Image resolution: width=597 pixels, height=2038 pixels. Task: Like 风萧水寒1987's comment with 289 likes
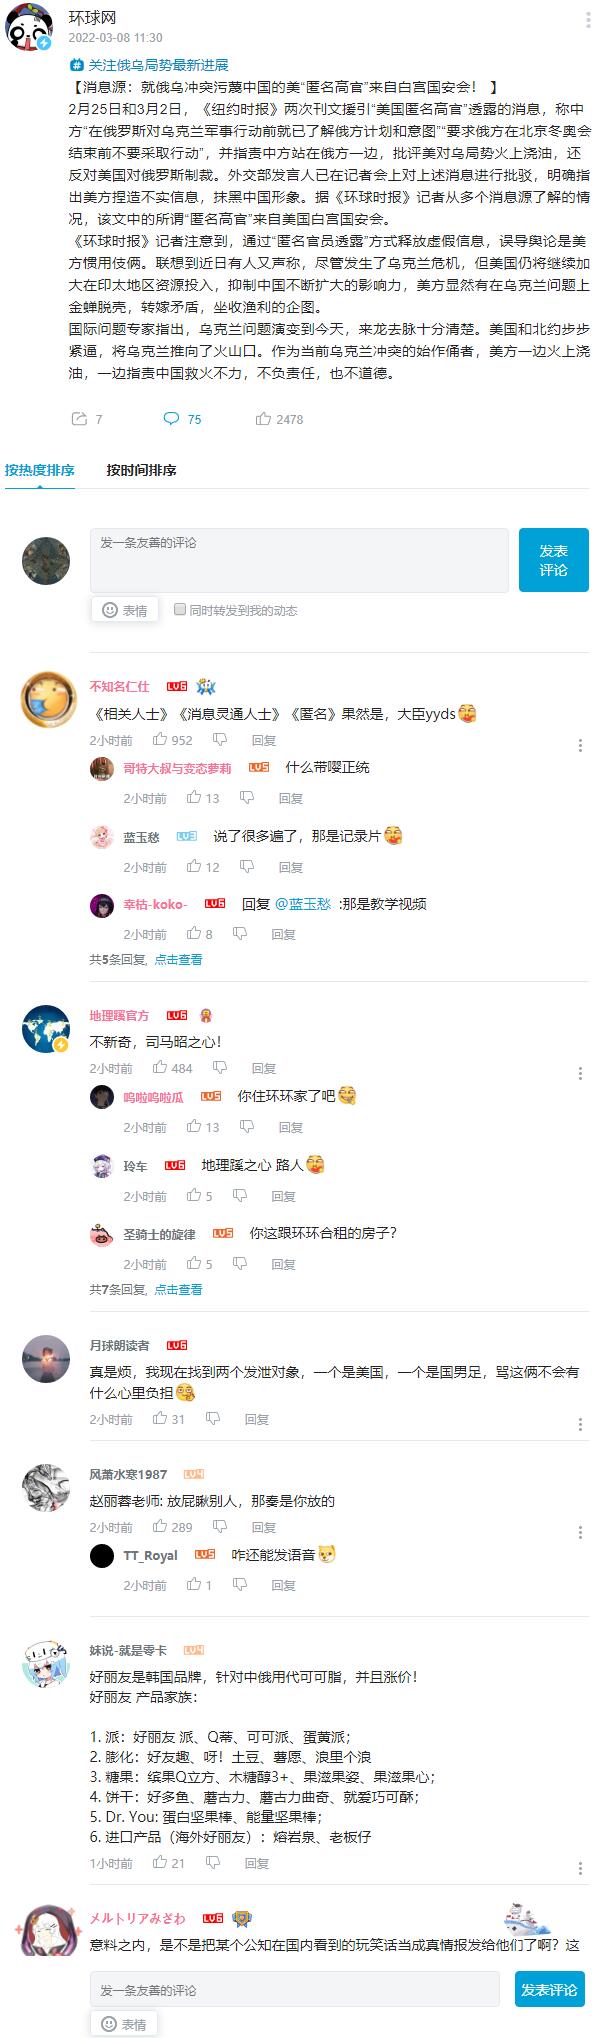(160, 1527)
